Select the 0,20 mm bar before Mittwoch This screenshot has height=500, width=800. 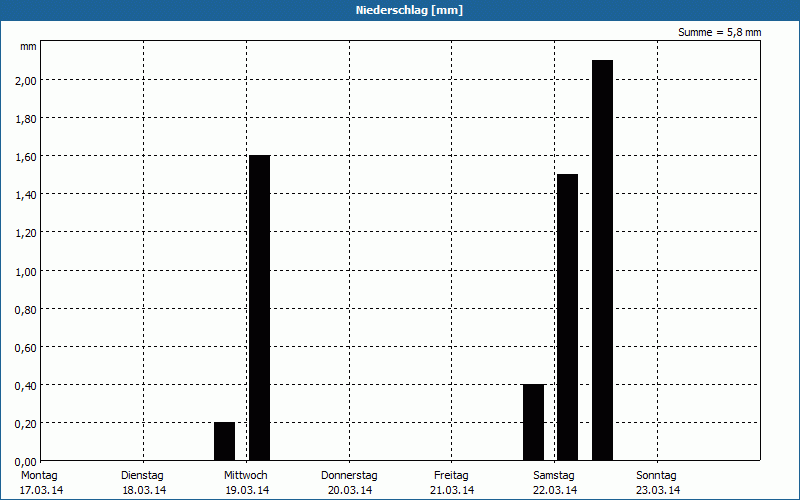coord(224,441)
